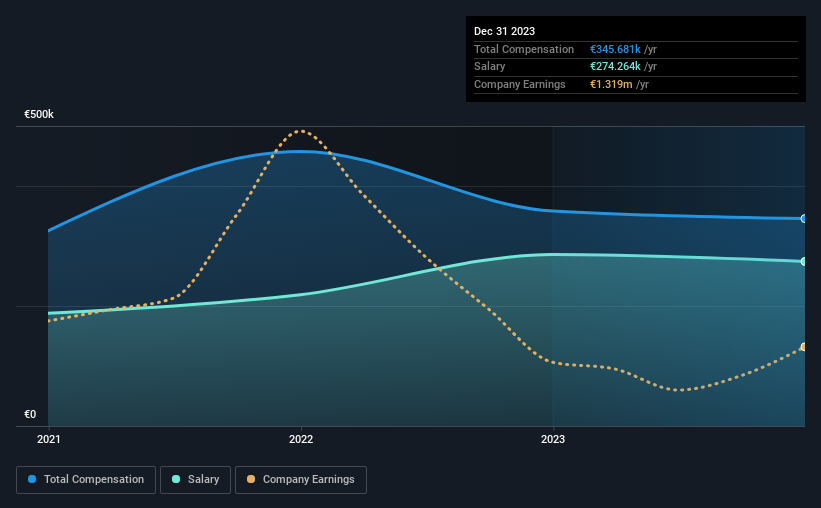The width and height of the screenshot is (821, 508).
Task: Click the peak of the dotted earnings line
Action: (x=301, y=131)
